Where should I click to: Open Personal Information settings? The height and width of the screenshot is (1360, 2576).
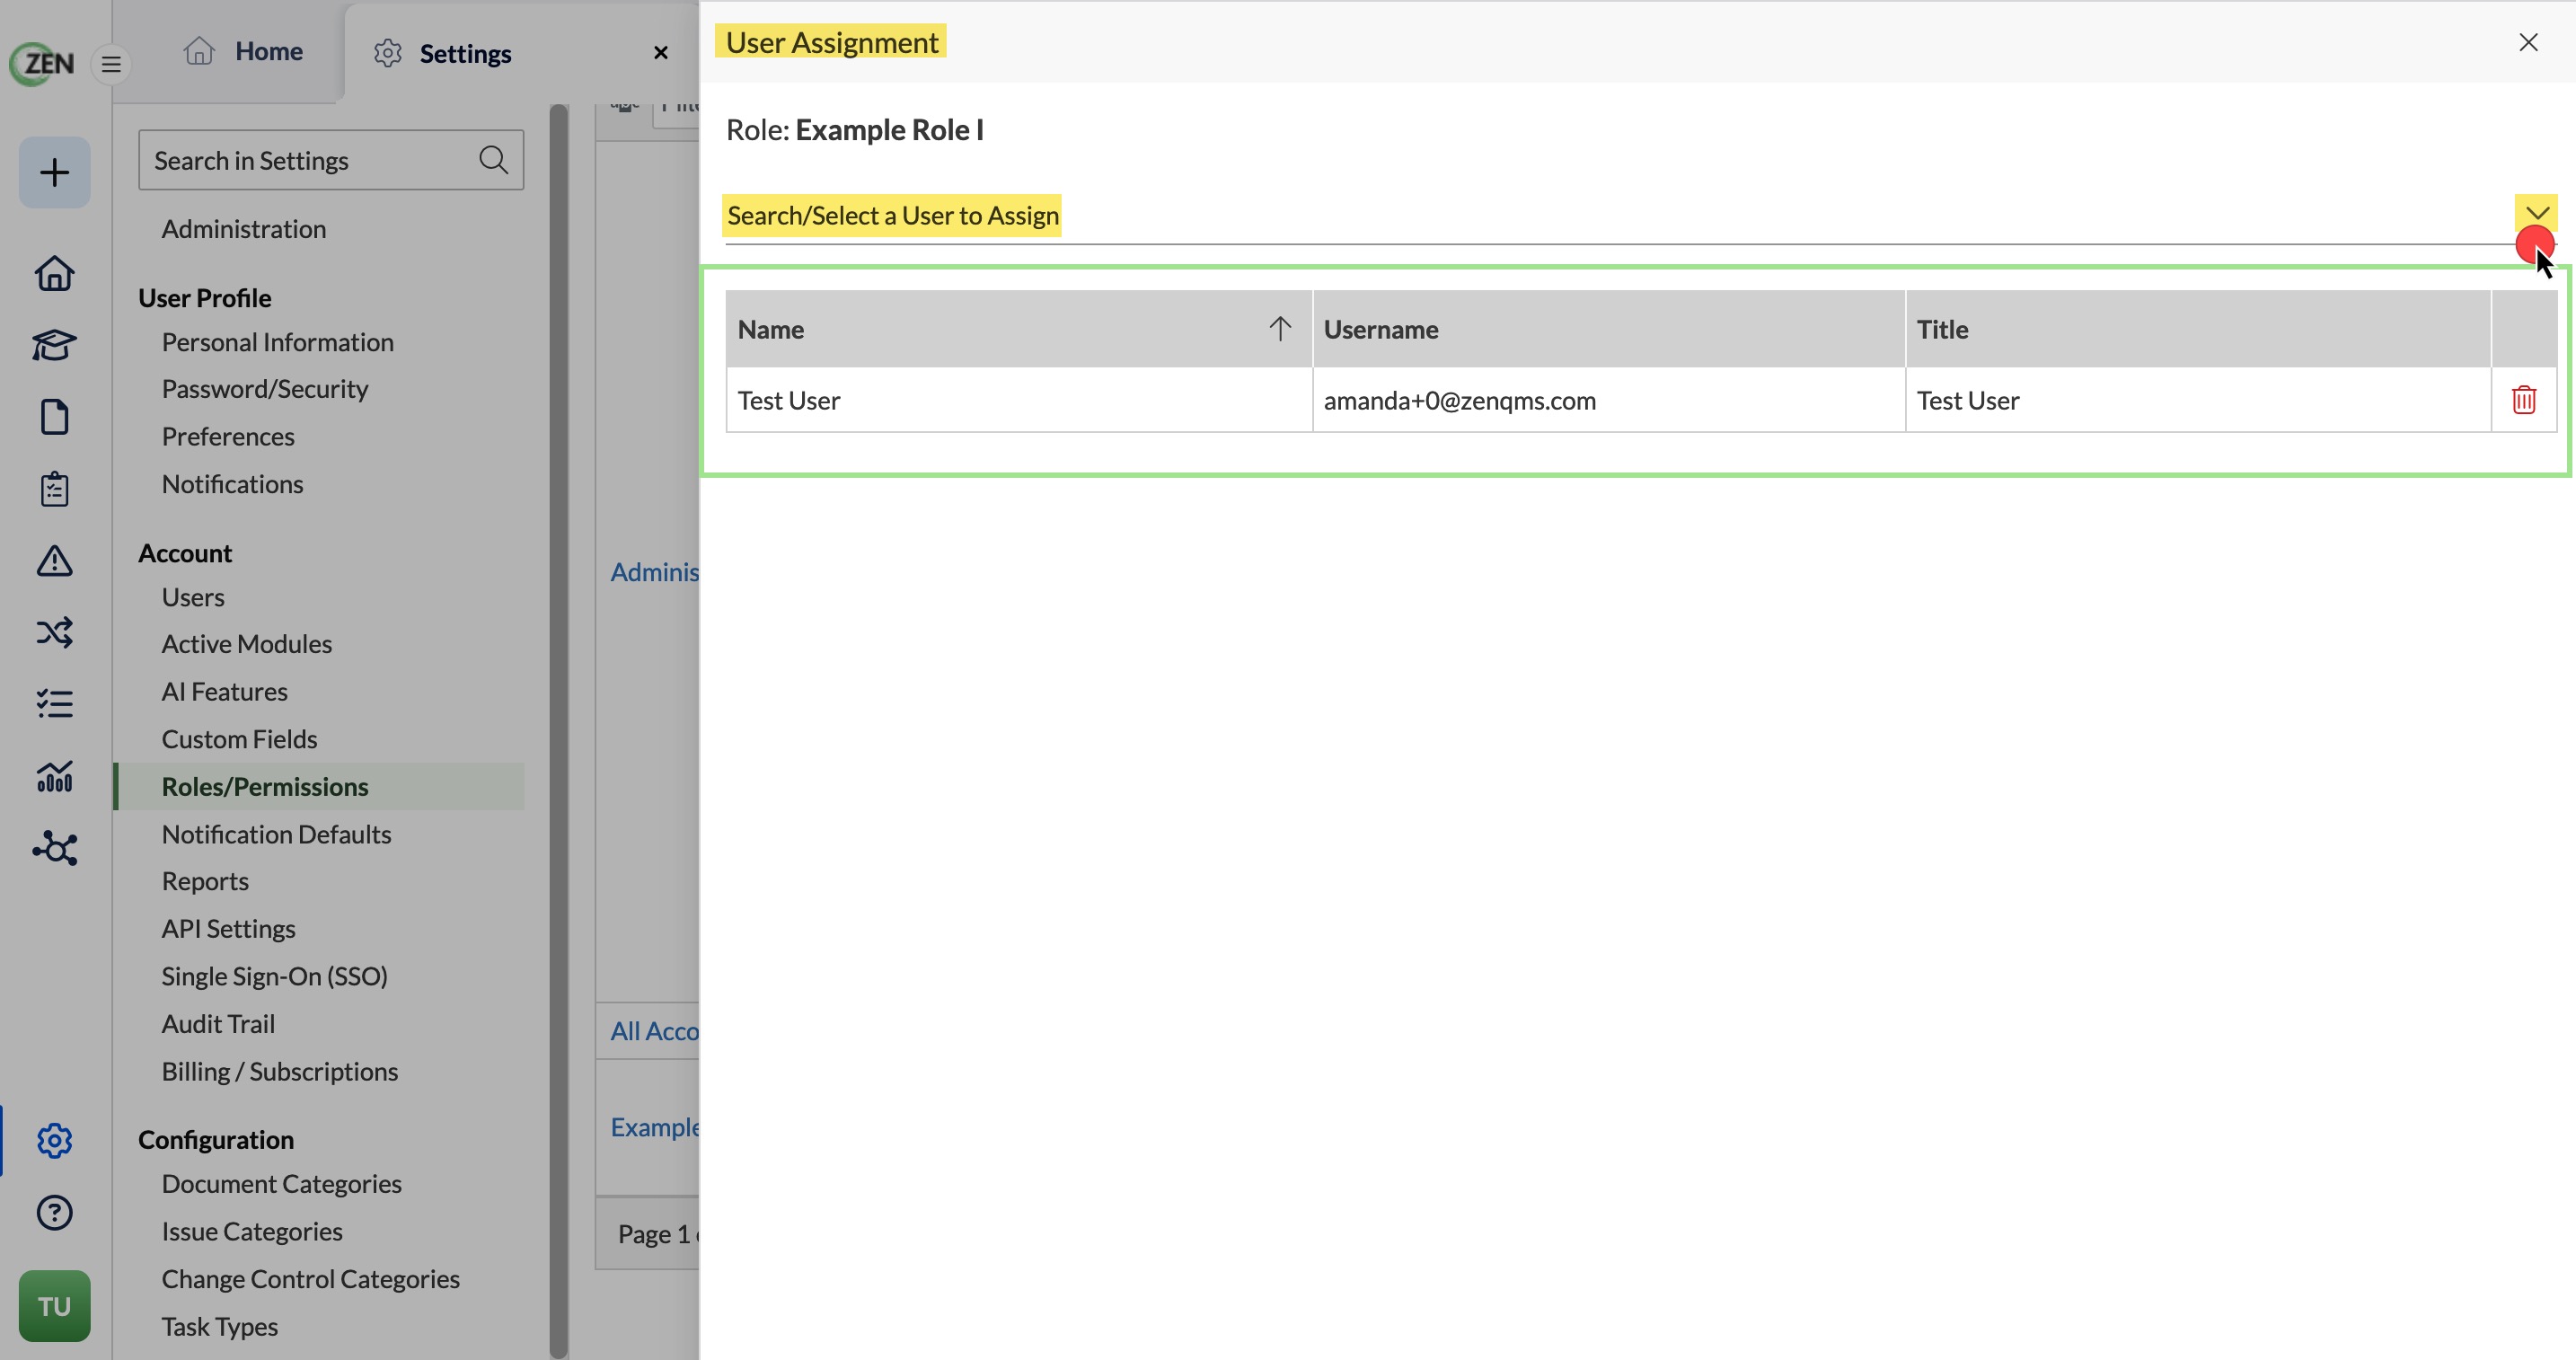[277, 342]
